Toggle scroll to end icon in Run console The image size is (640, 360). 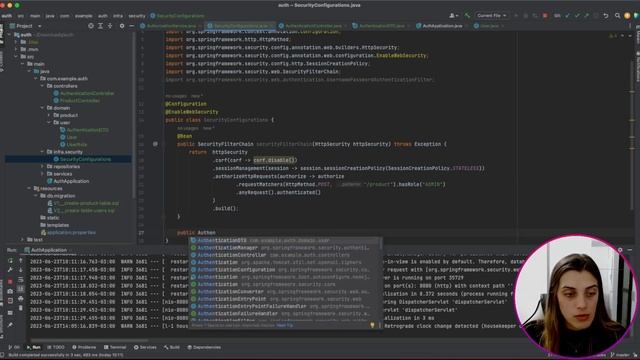(21, 289)
